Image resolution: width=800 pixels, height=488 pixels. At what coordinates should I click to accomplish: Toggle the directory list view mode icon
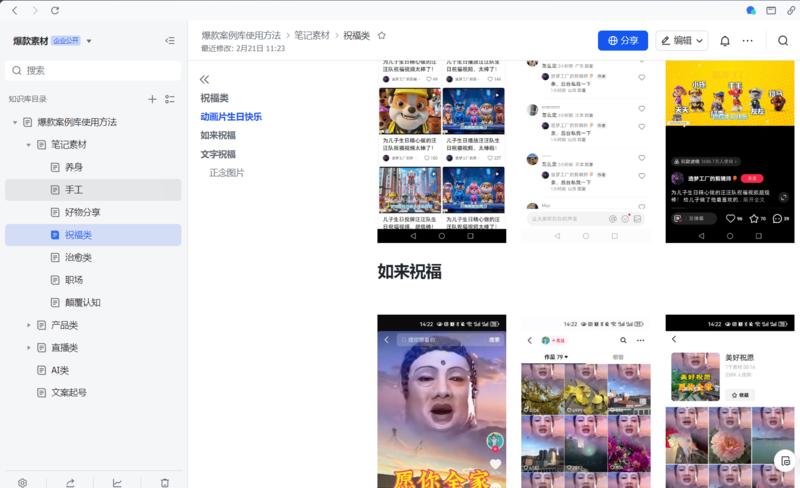tap(170, 99)
